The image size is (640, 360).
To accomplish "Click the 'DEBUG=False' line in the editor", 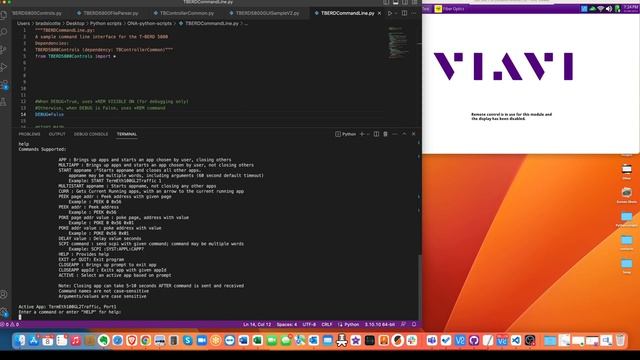I will 49,115.
